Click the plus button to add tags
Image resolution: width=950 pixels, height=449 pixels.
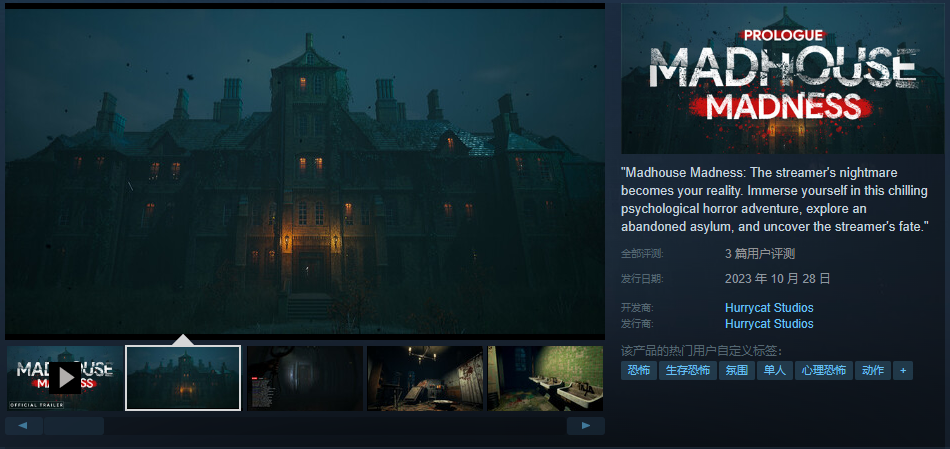click(903, 370)
